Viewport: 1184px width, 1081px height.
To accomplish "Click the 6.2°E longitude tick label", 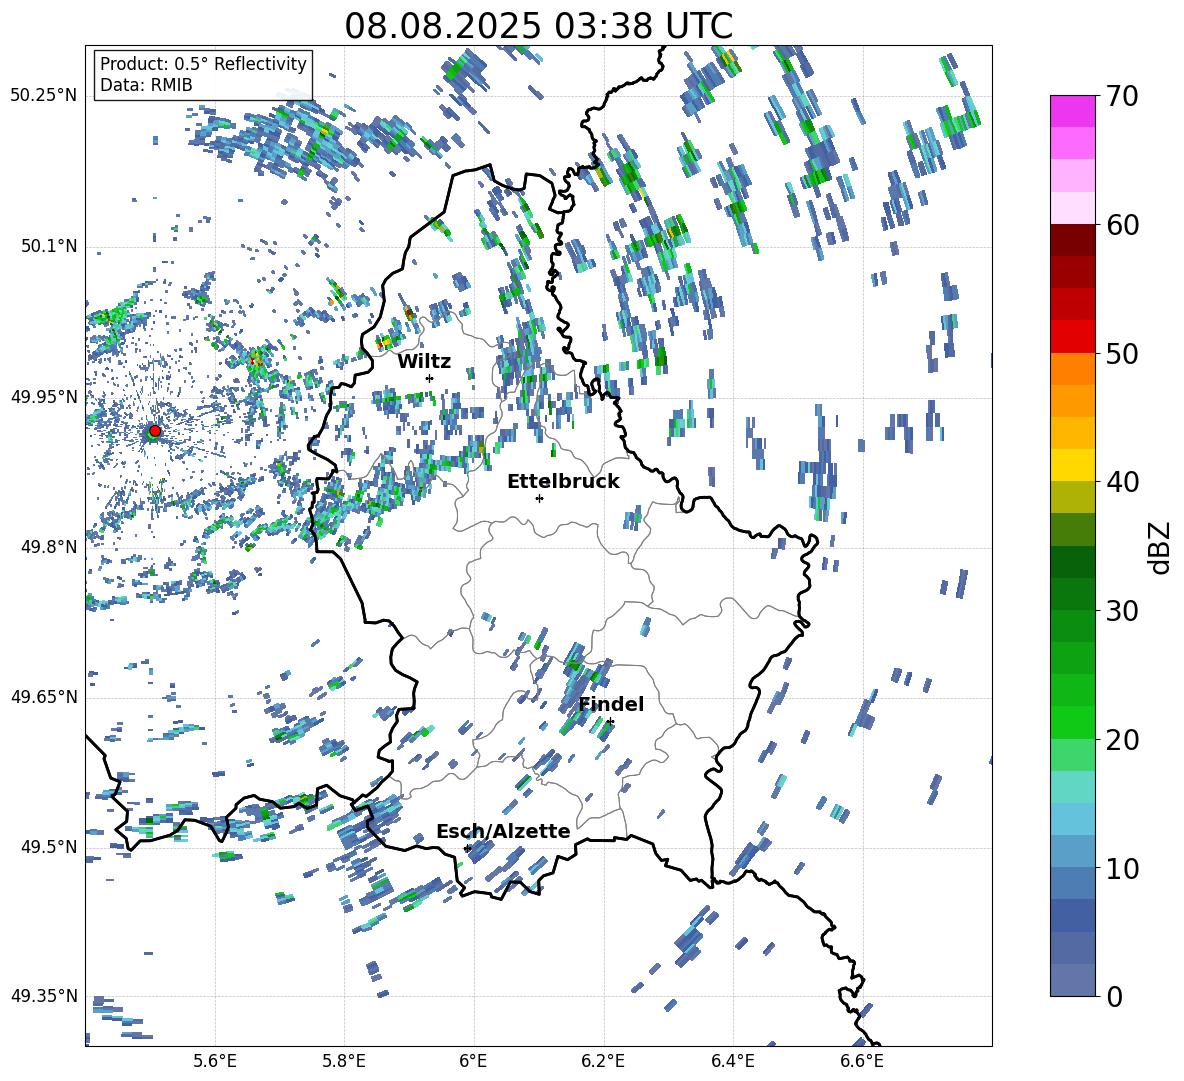I will (603, 1061).
